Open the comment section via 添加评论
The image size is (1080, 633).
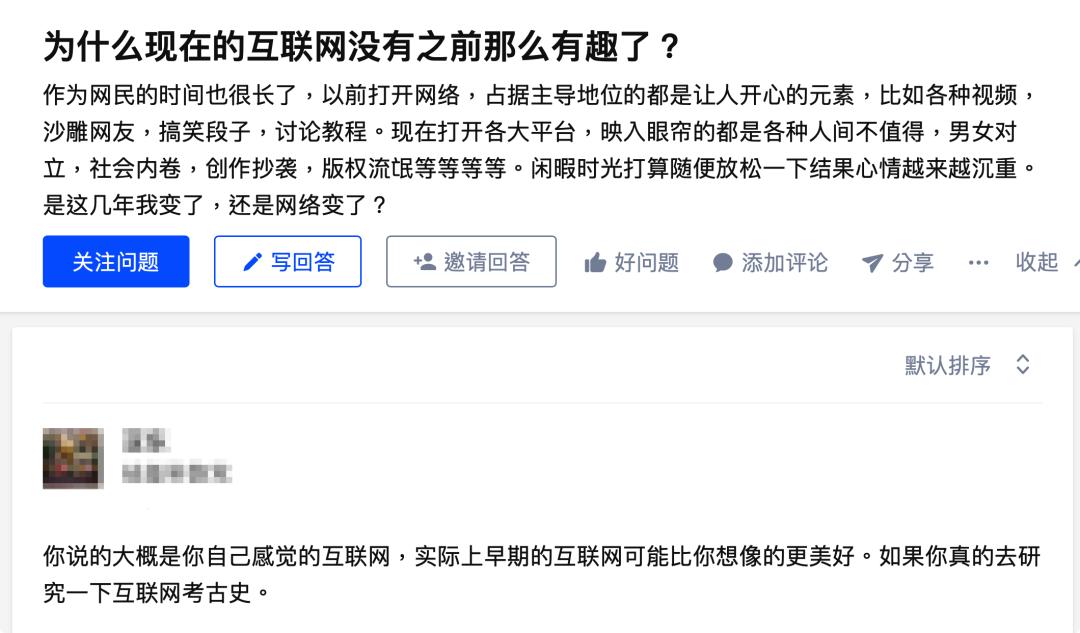point(770,262)
